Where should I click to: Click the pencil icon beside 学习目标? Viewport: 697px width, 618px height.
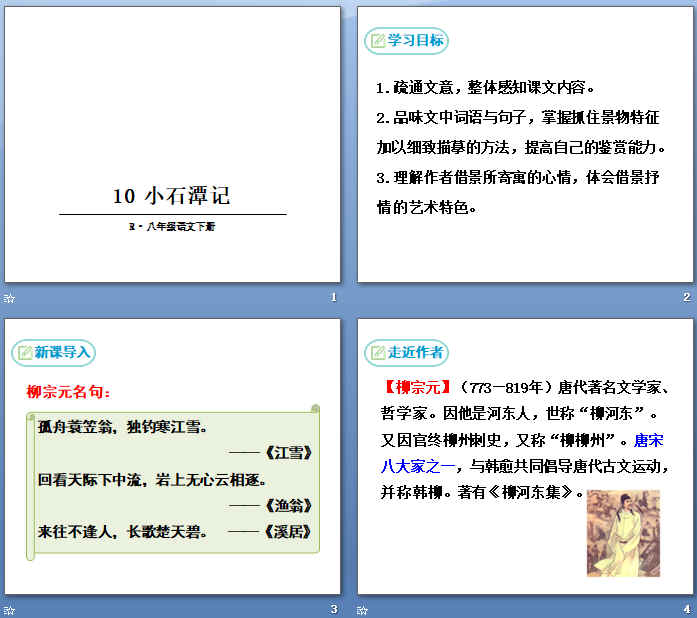click(378, 41)
